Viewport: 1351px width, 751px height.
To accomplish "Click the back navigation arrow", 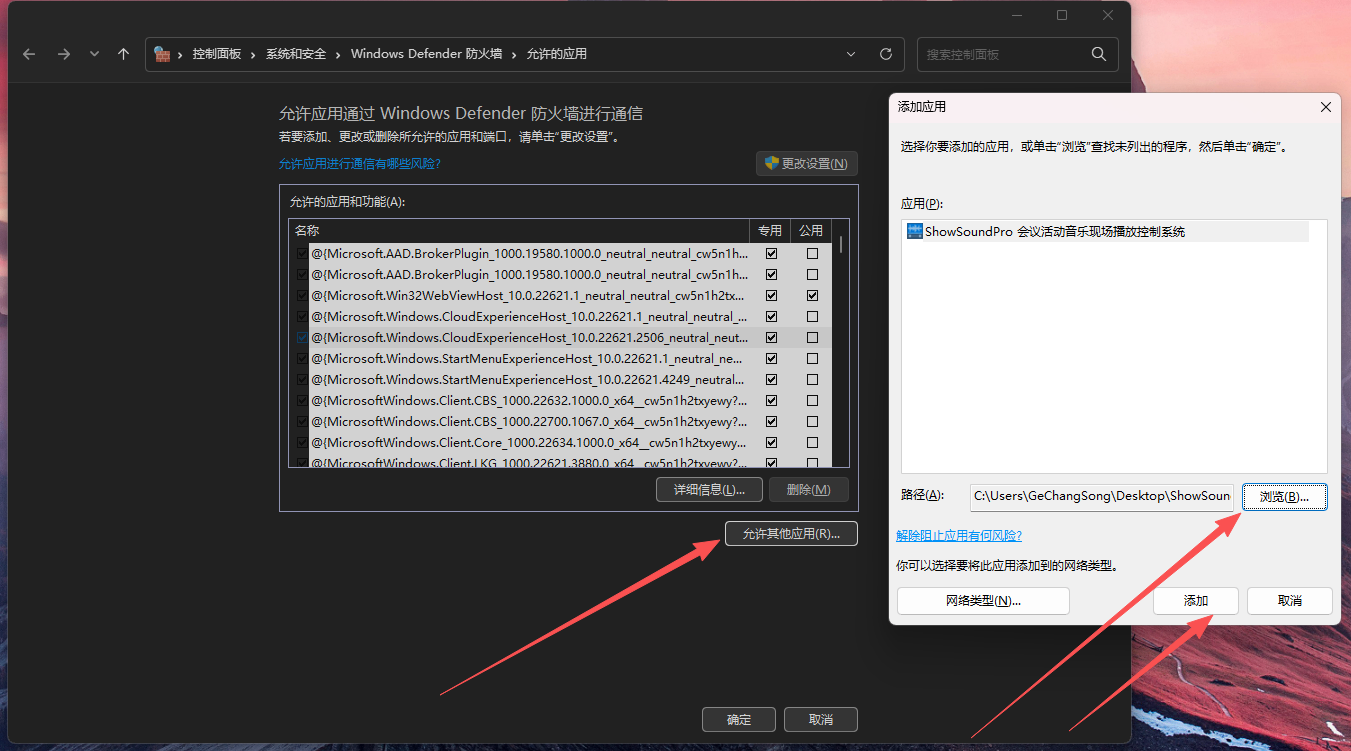I will click(29, 54).
